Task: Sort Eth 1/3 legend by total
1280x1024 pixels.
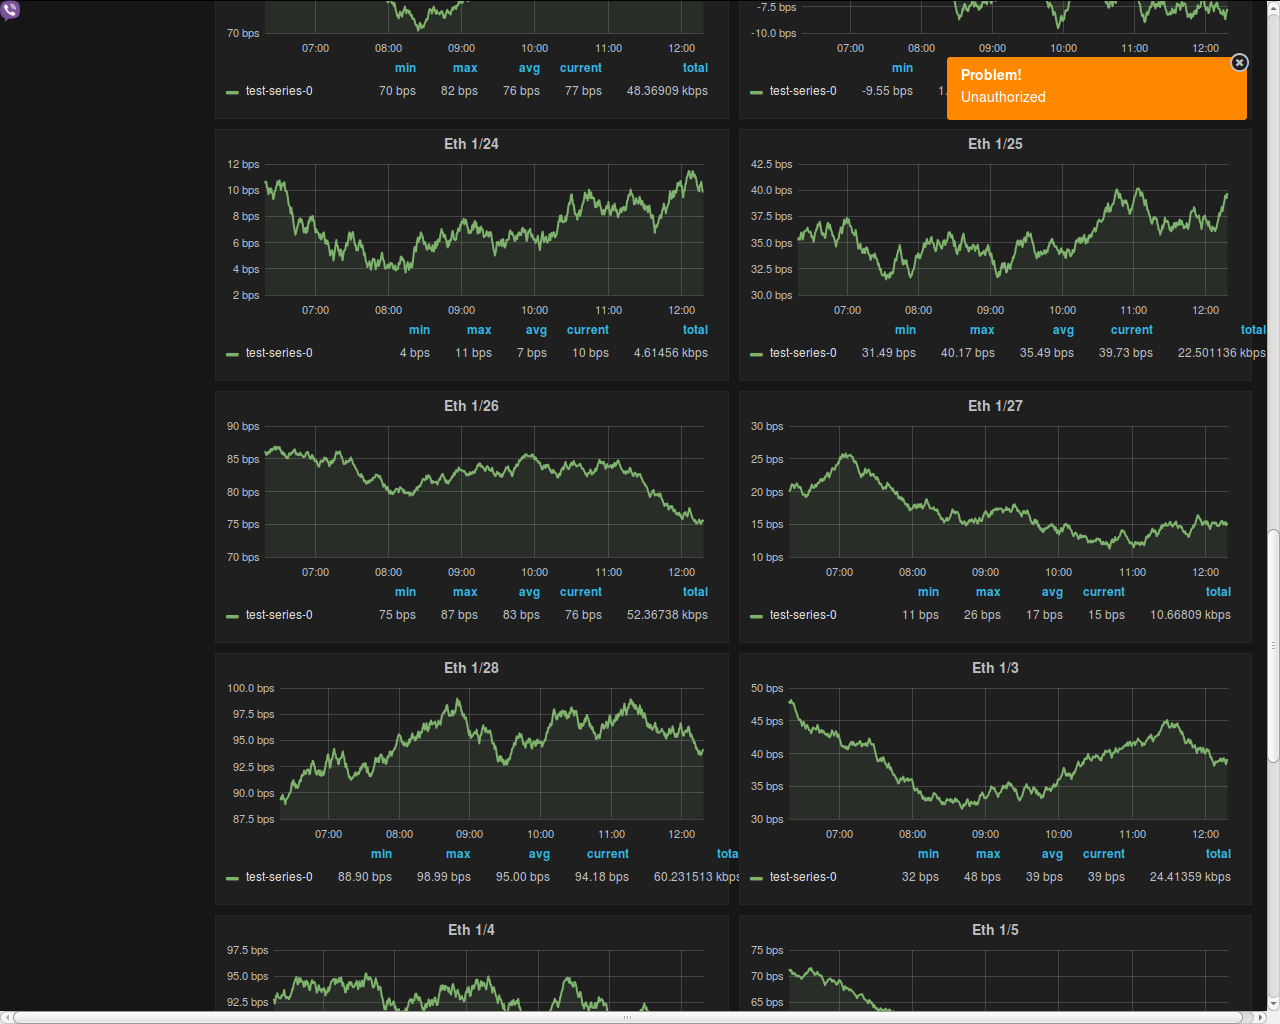Action: coord(1218,854)
